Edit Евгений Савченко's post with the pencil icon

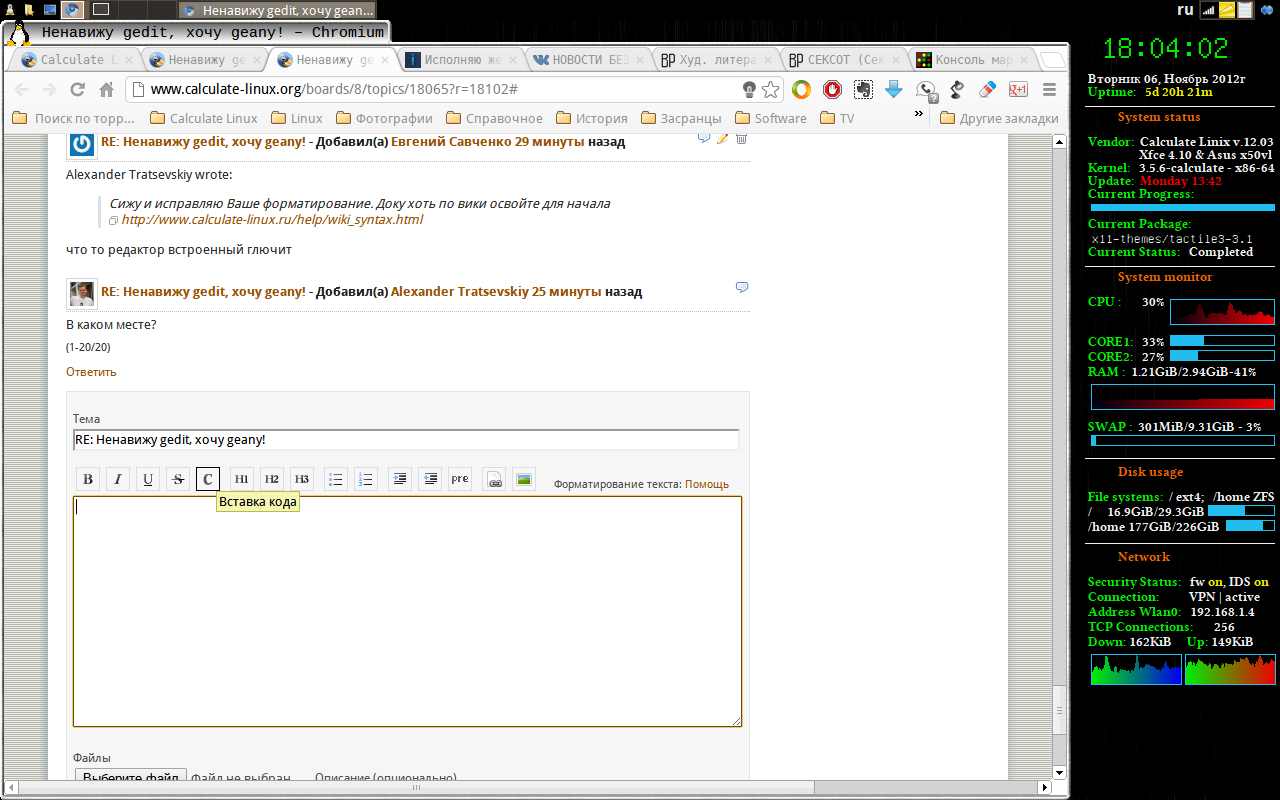pyautogui.click(x=723, y=137)
